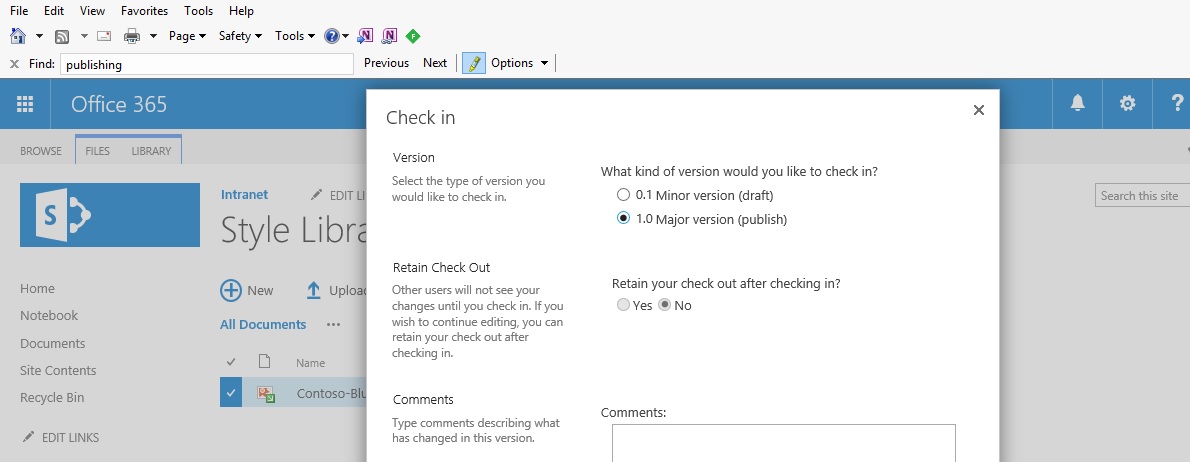
Task: Open the Office 365 app launcher grid
Action: pyautogui.click(x=25, y=104)
